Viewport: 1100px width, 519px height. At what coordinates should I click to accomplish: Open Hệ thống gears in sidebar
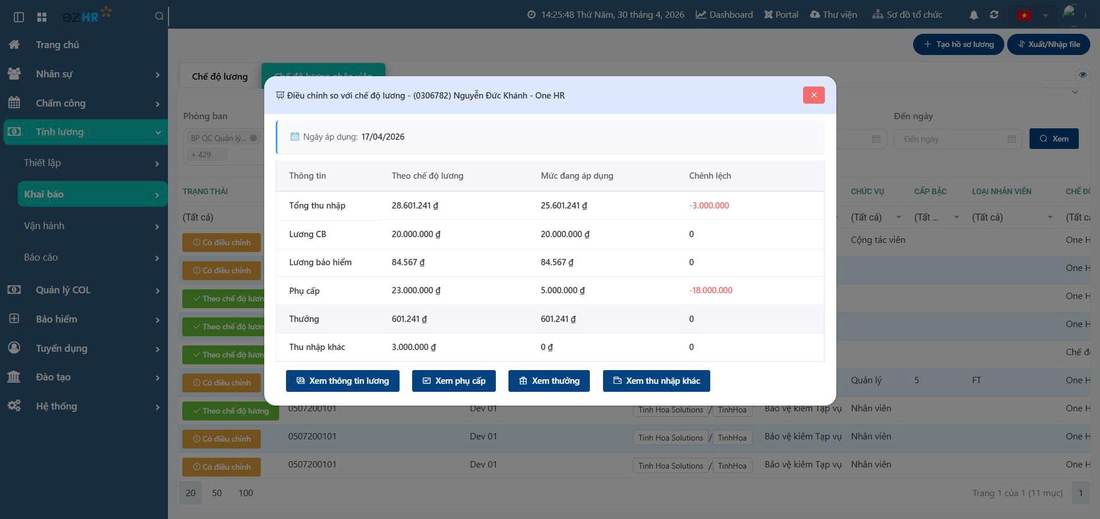click(14, 406)
